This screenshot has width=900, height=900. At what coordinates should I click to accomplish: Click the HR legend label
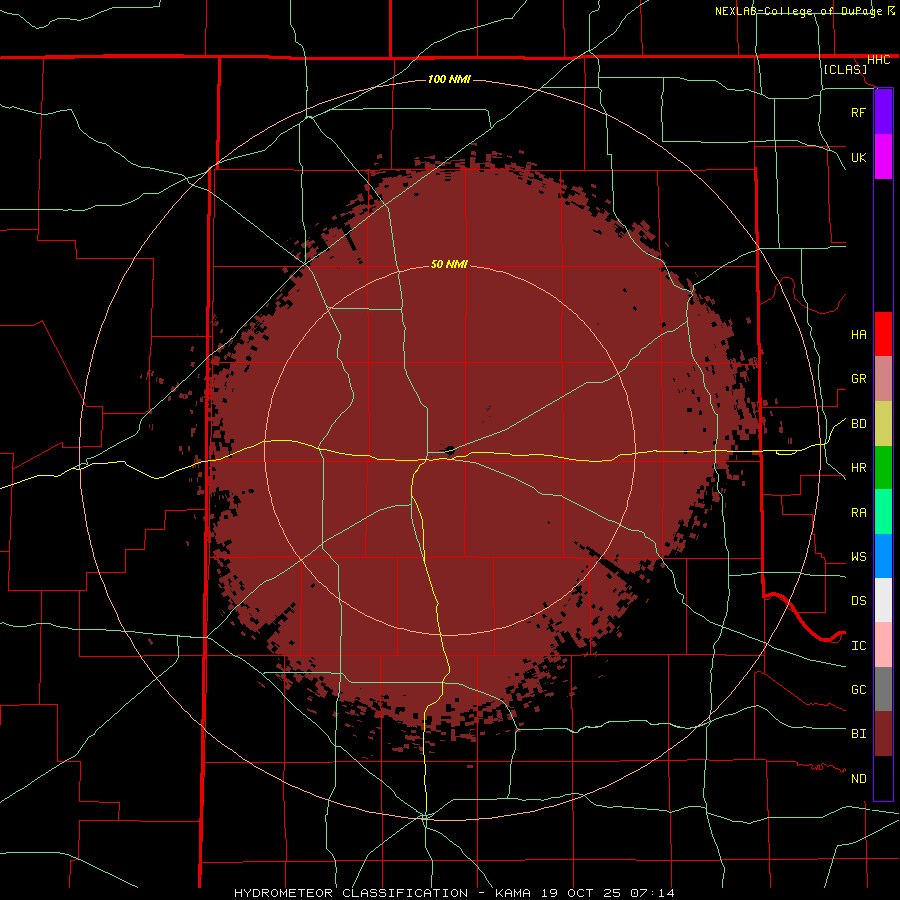coord(858,468)
